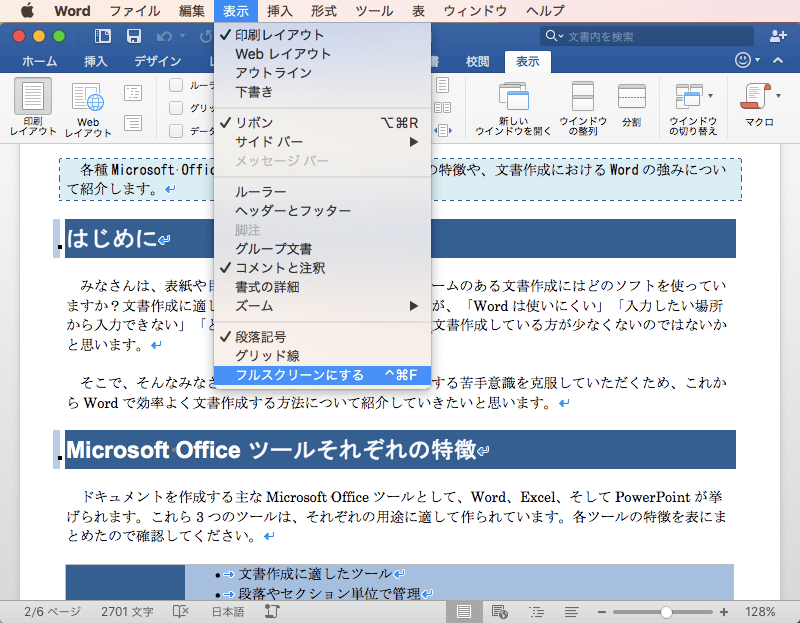Choose 下書き from the menu
Screen dimensions: 800x623
pos(322,92)
